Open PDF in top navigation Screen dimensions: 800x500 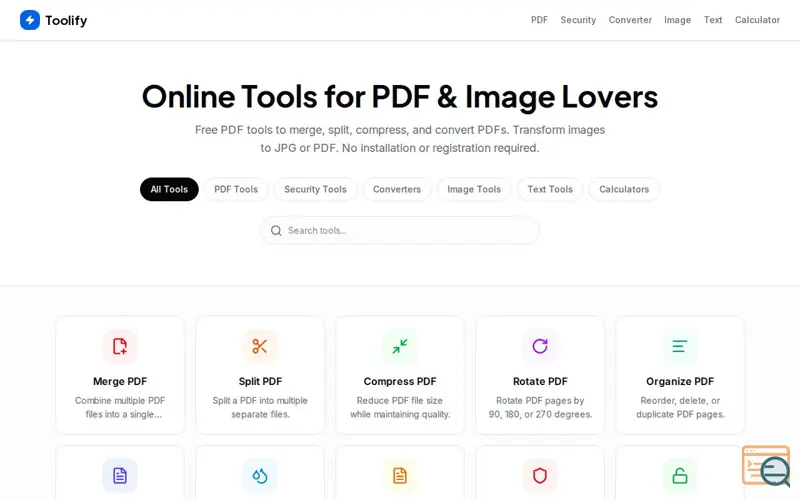pyautogui.click(x=539, y=20)
